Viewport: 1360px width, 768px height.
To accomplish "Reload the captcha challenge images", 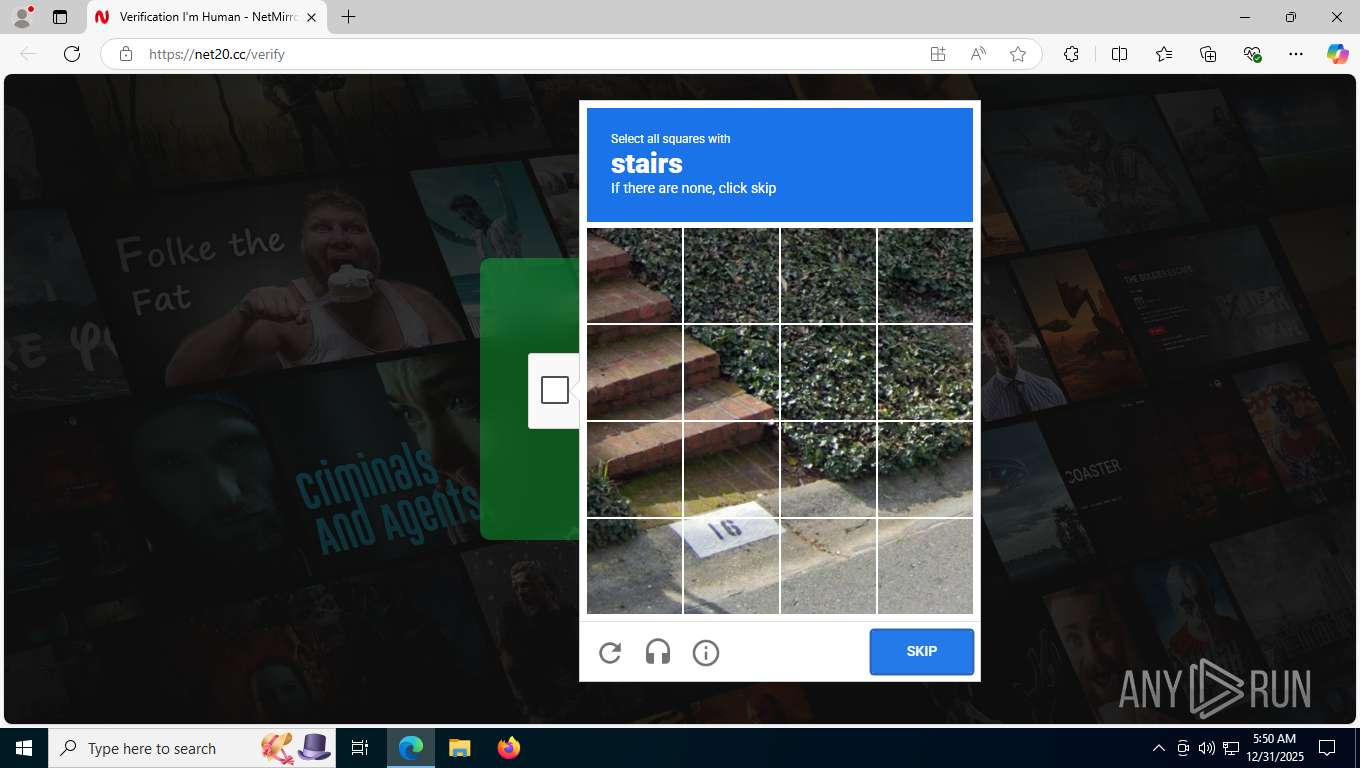I will tap(610, 653).
